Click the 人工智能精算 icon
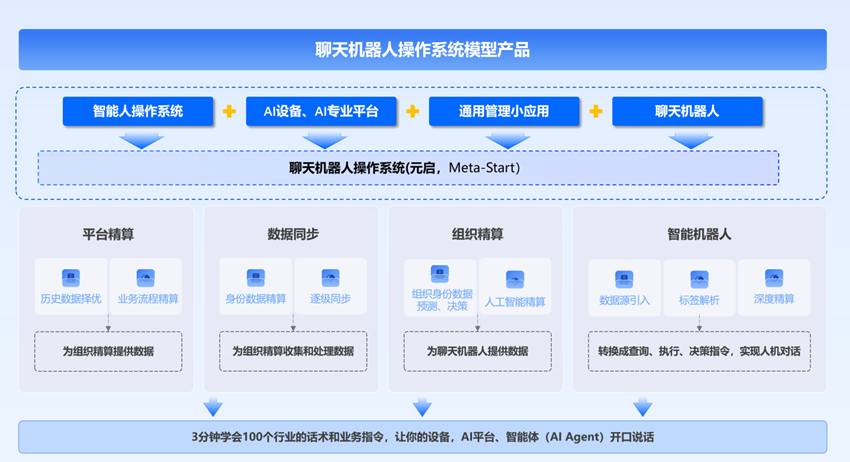This screenshot has width=850, height=462. tap(515, 280)
